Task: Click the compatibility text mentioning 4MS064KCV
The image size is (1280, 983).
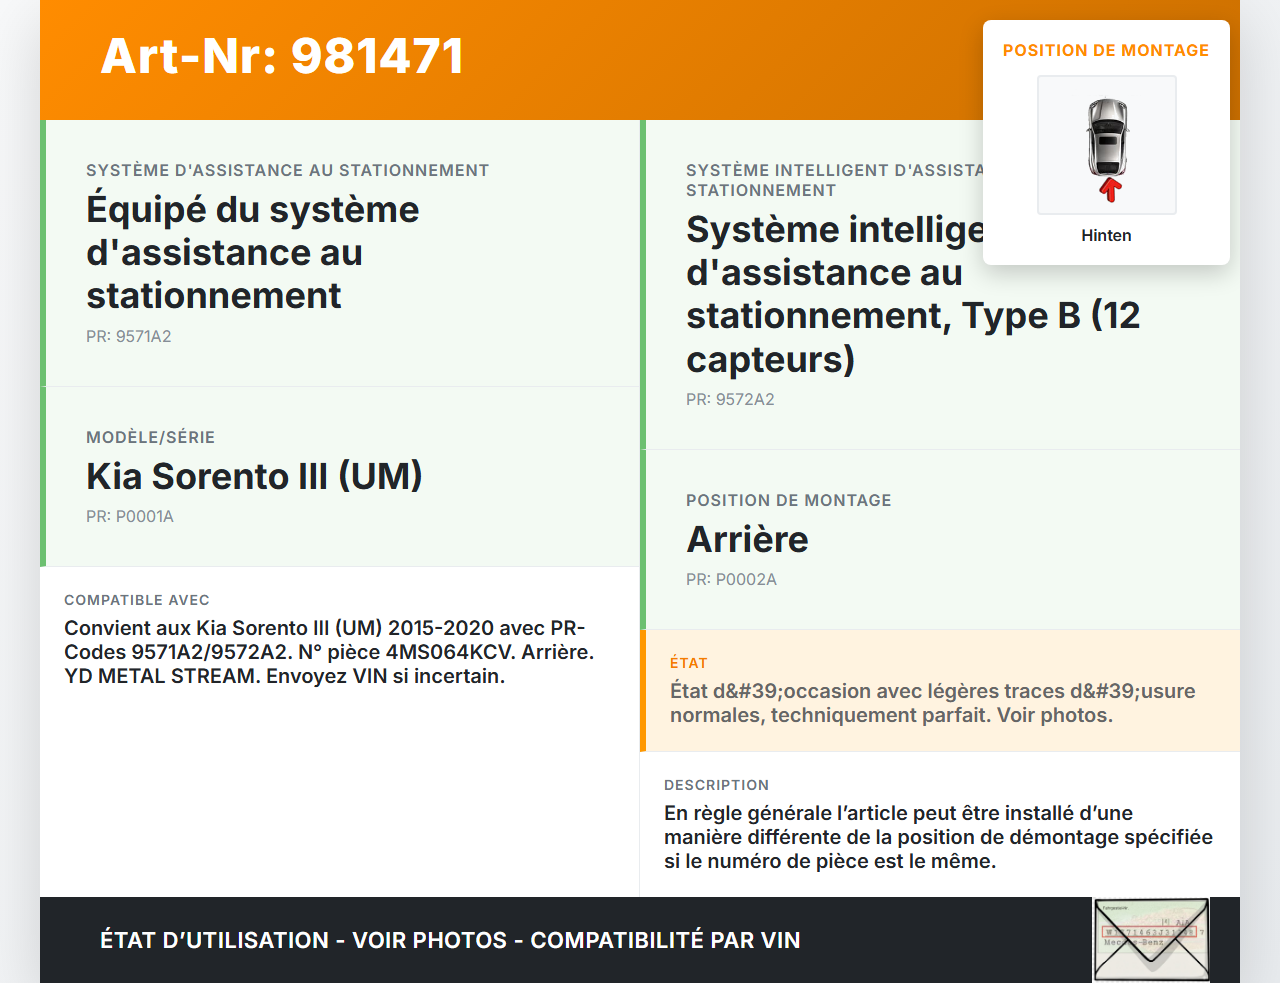Action: (x=328, y=652)
